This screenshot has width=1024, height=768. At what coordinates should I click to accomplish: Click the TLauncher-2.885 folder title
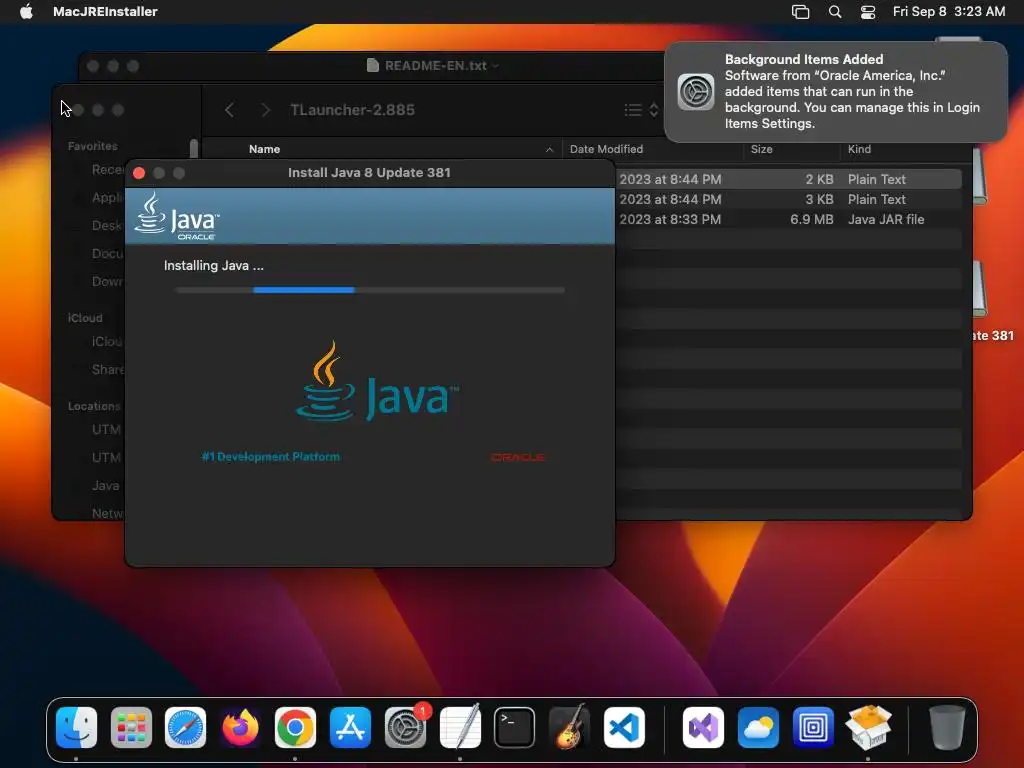(353, 110)
